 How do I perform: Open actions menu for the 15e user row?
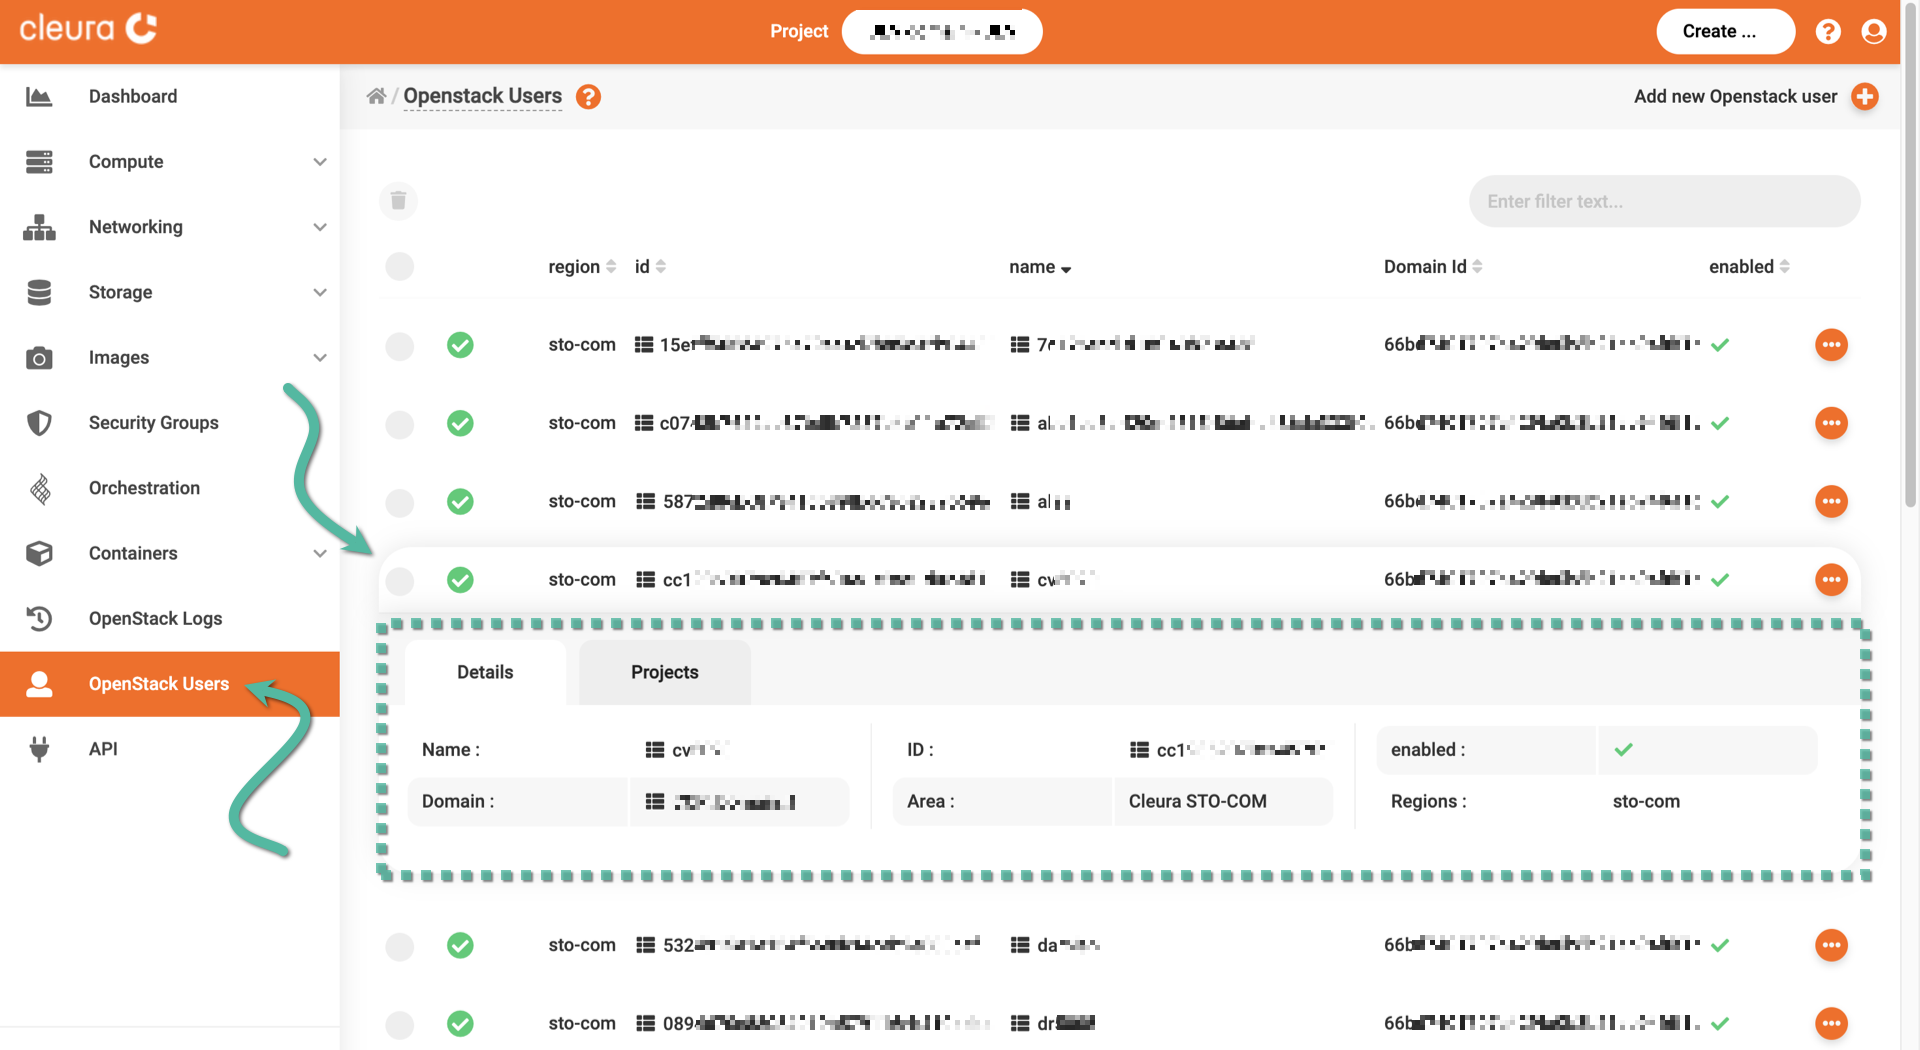pyautogui.click(x=1831, y=345)
